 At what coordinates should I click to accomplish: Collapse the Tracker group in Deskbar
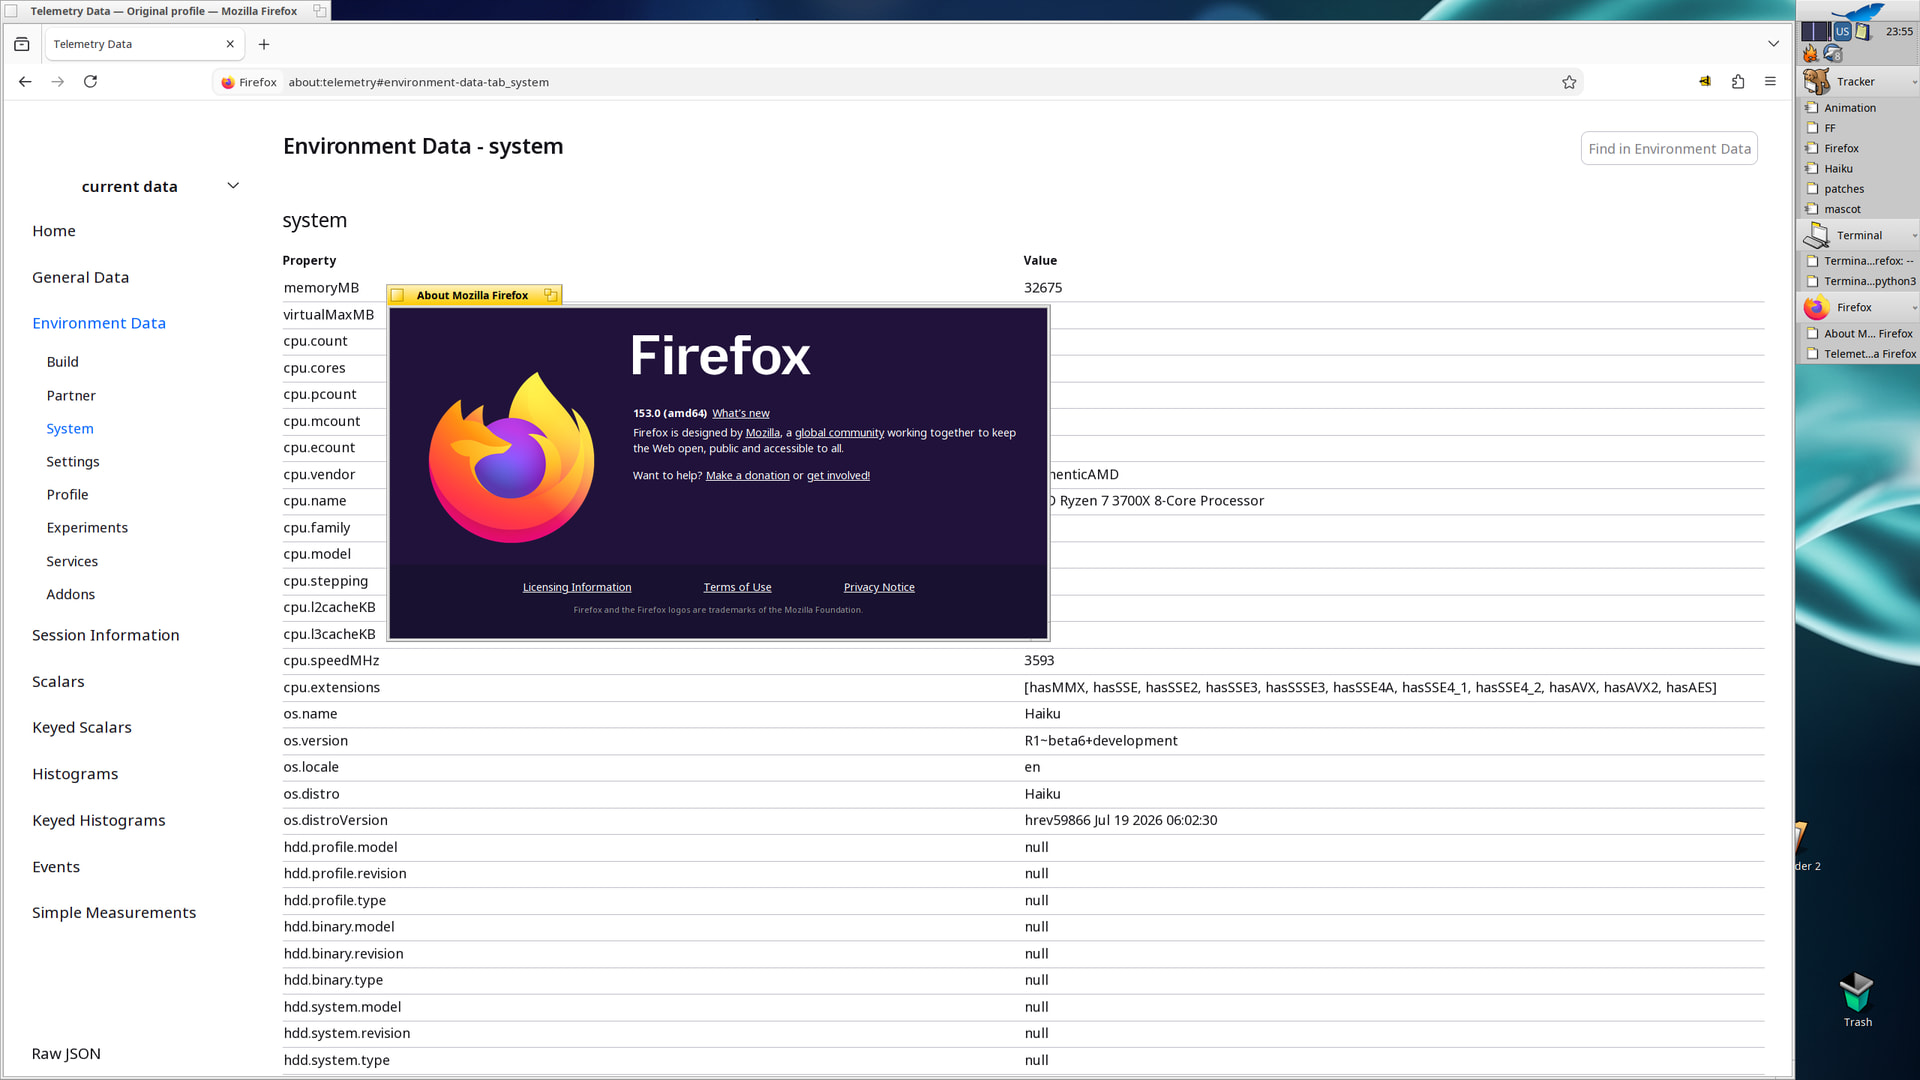1914,82
